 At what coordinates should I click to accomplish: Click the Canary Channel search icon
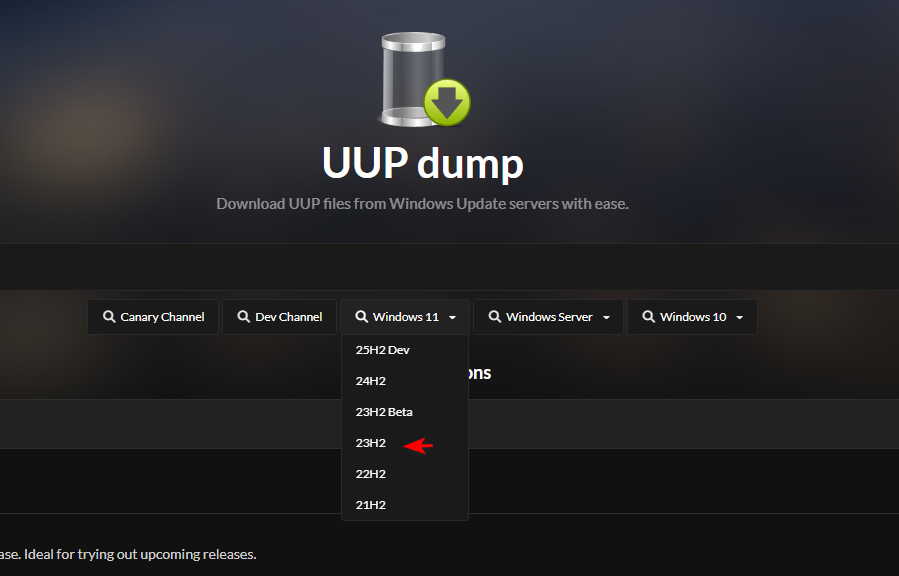click(x=109, y=316)
